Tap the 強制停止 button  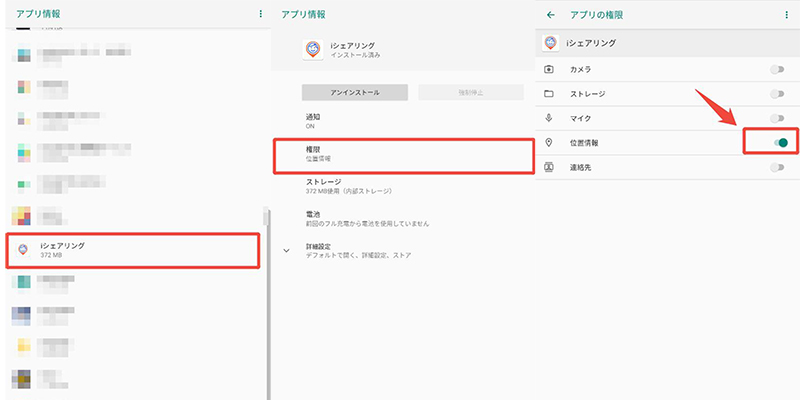470,92
